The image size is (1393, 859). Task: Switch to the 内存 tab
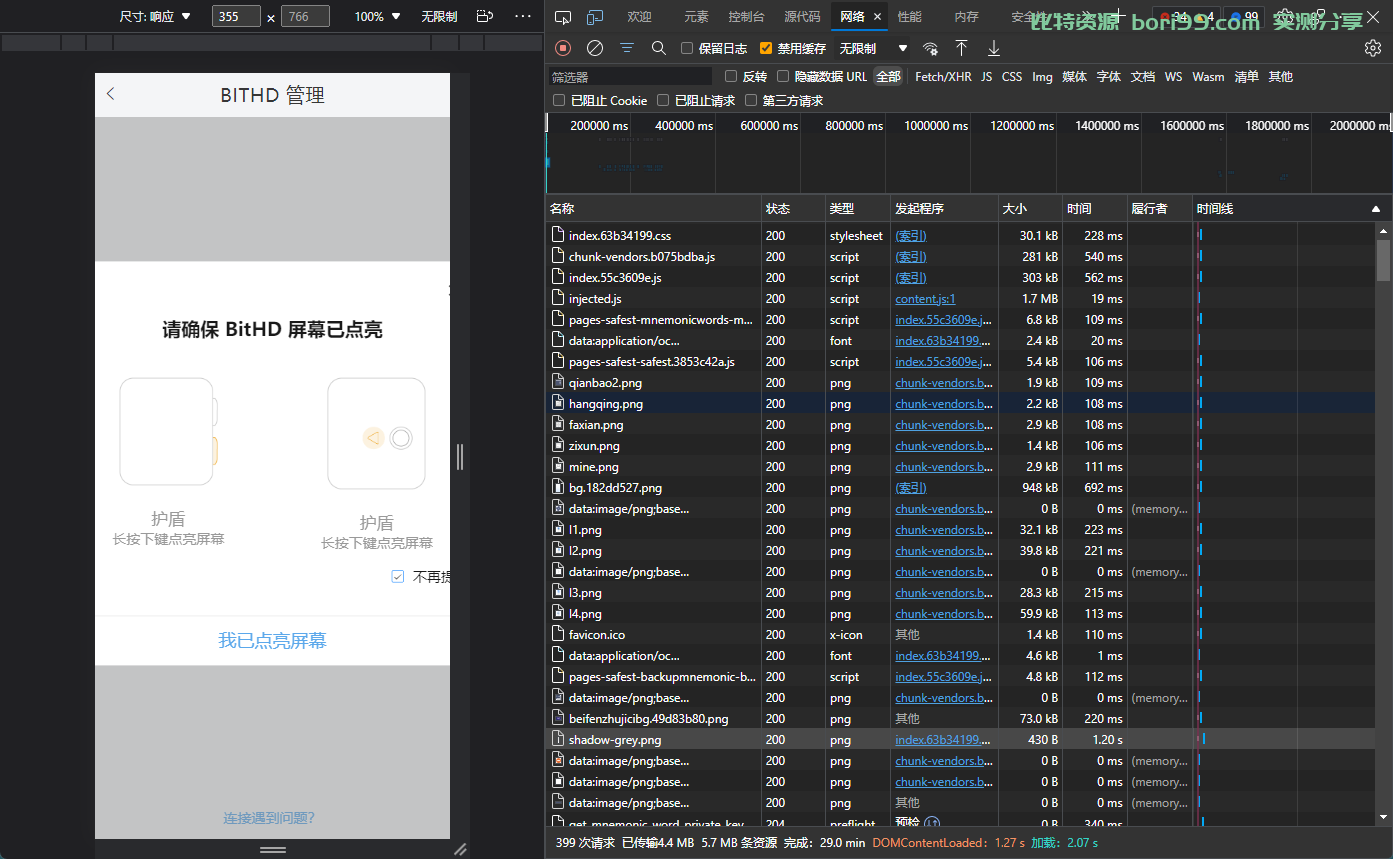[966, 17]
